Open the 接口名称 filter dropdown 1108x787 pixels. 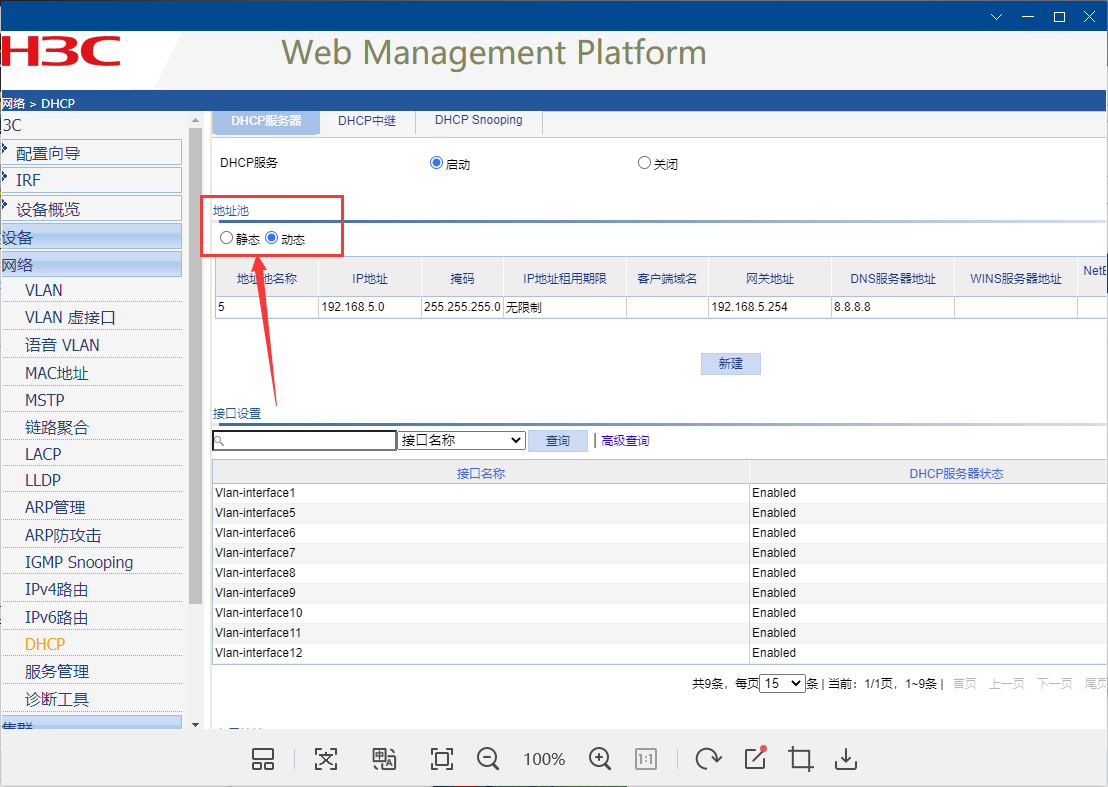461,440
